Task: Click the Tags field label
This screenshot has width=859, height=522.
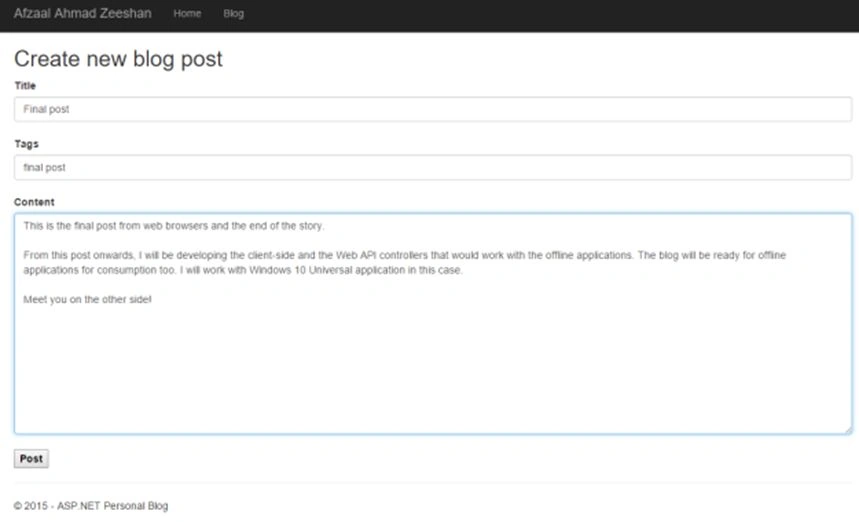Action: click(26, 144)
